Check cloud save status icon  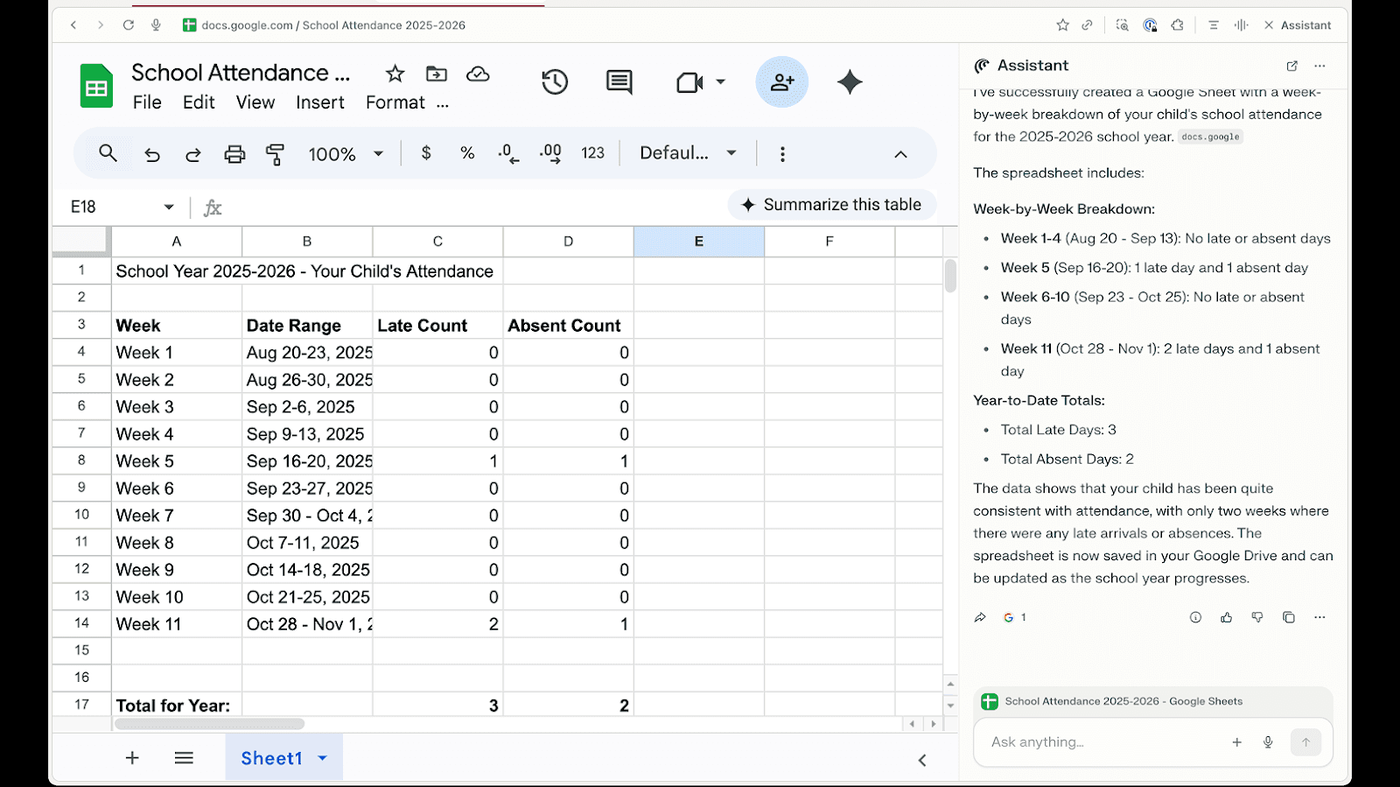tap(478, 73)
